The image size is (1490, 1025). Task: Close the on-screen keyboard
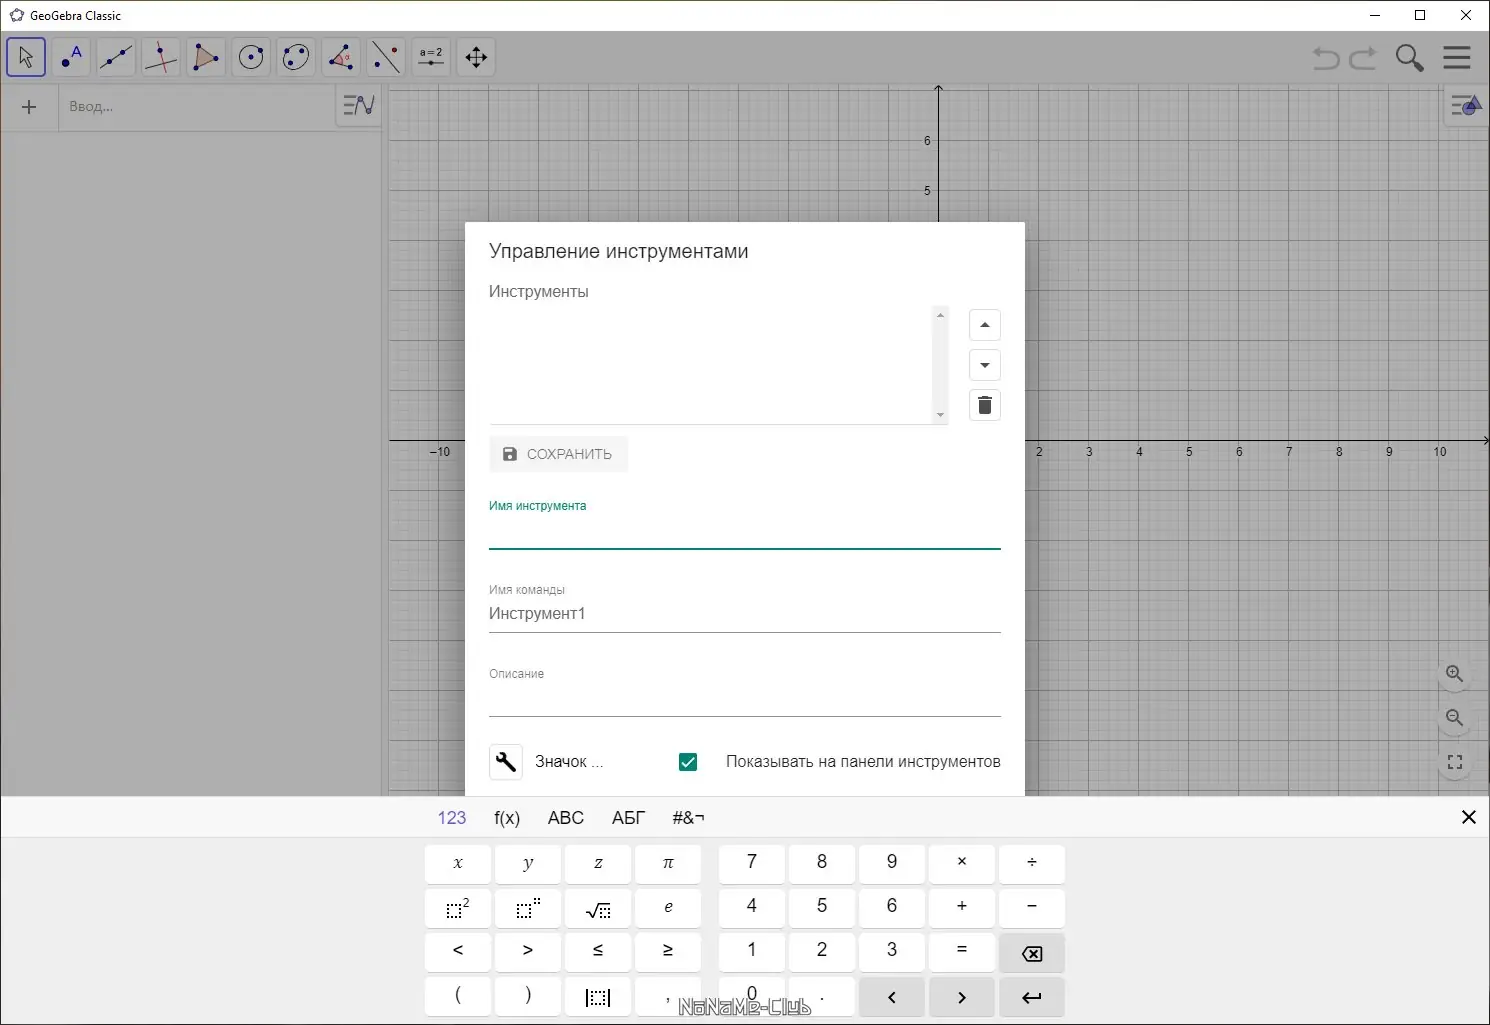1469,817
